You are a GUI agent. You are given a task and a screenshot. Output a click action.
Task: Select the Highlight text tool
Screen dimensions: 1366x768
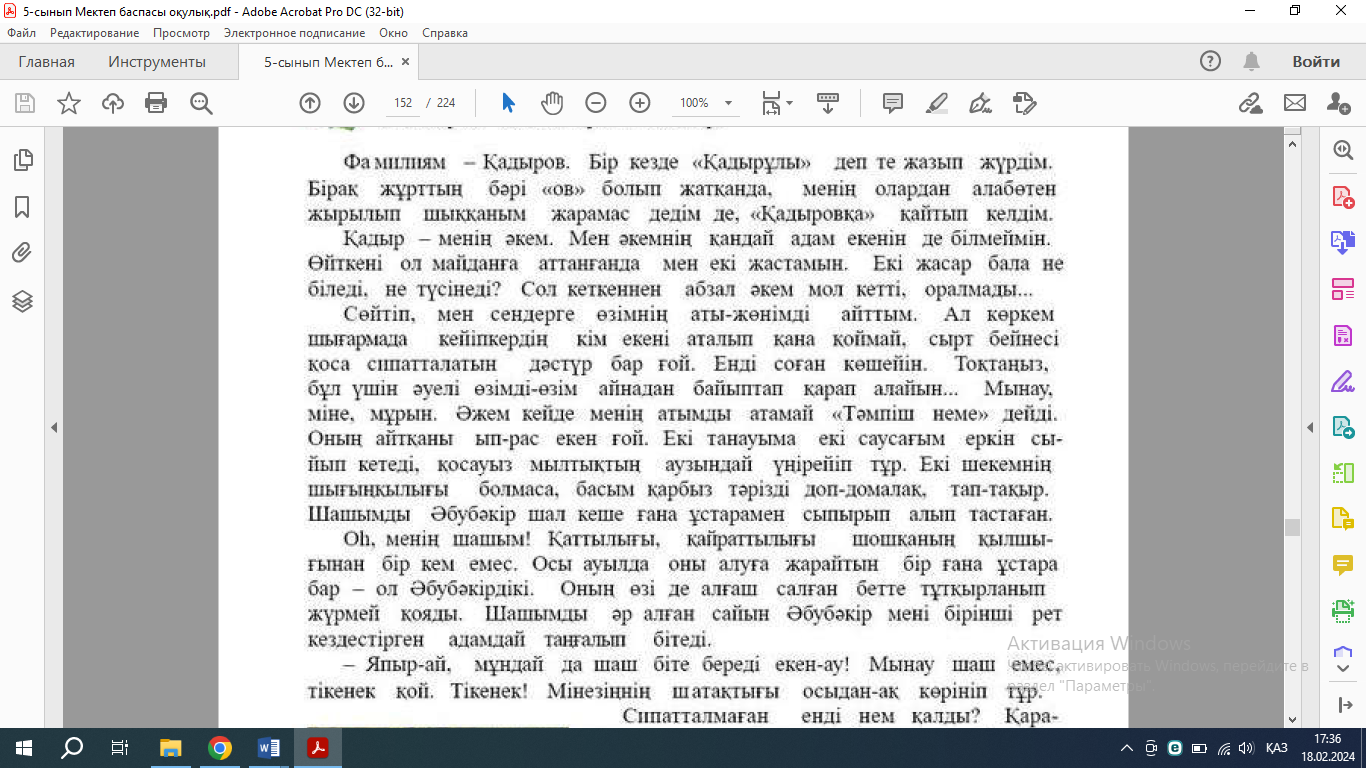[x=937, y=103]
